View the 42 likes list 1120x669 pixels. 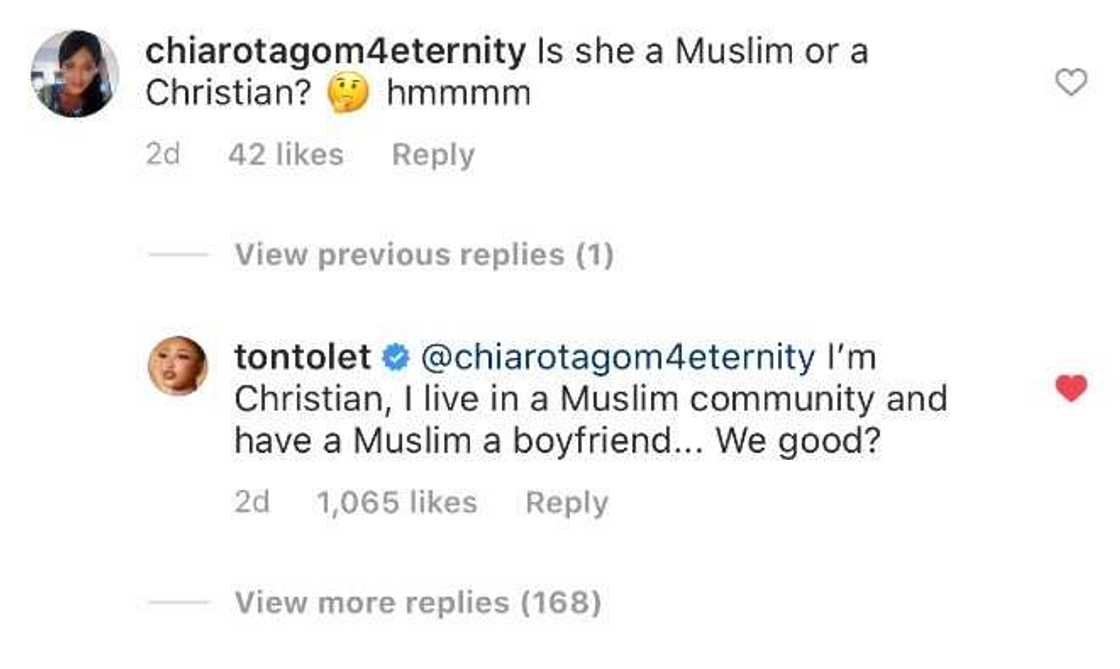pos(285,155)
